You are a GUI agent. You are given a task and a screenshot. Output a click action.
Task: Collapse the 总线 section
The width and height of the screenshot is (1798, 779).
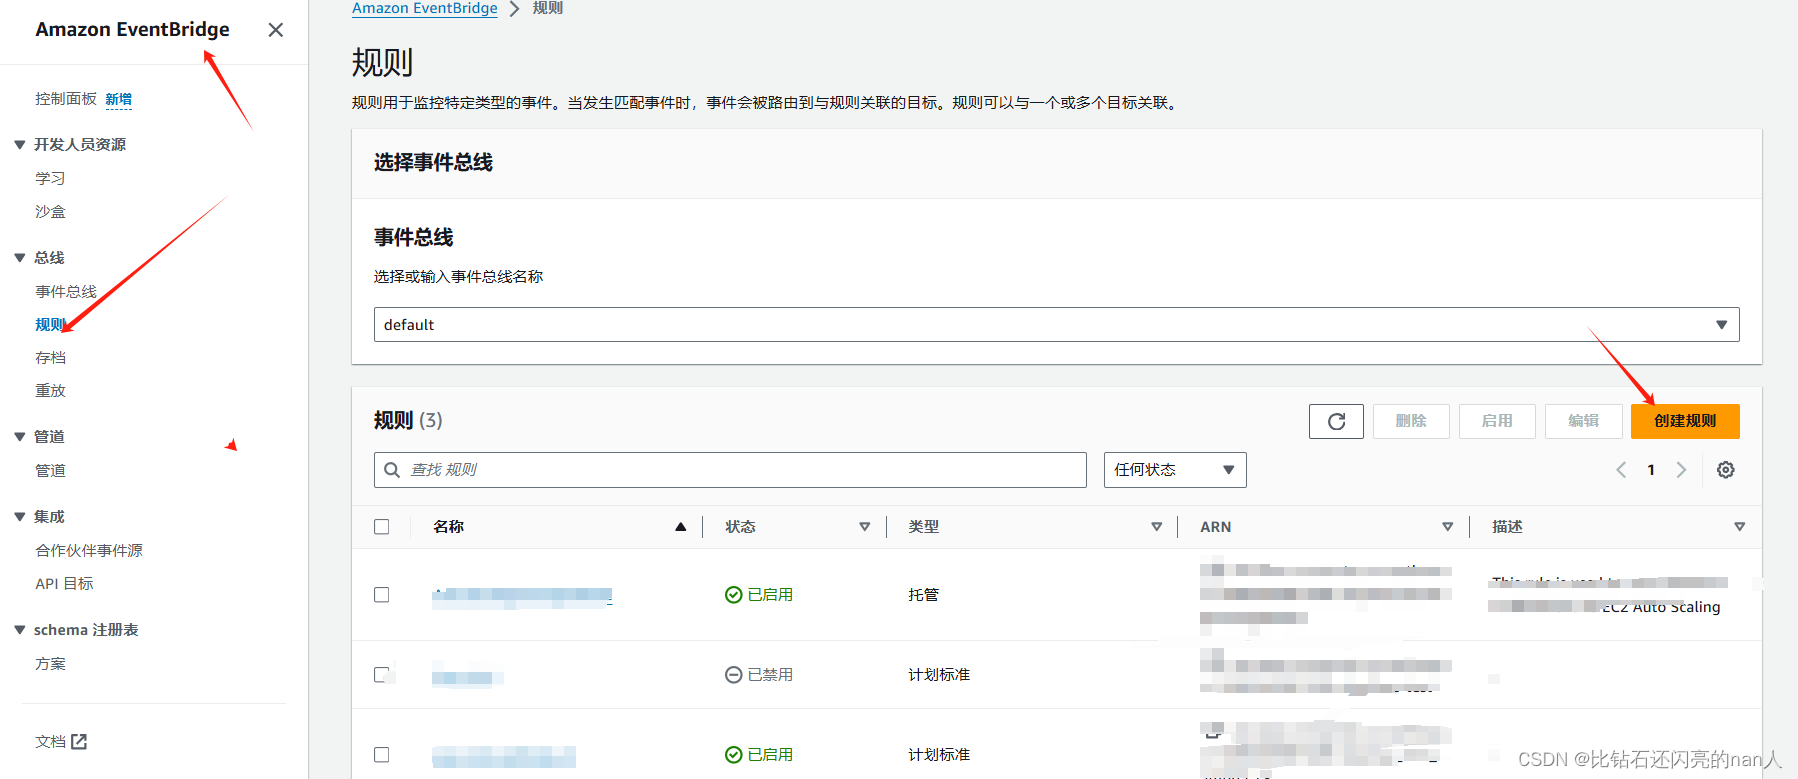point(19,258)
